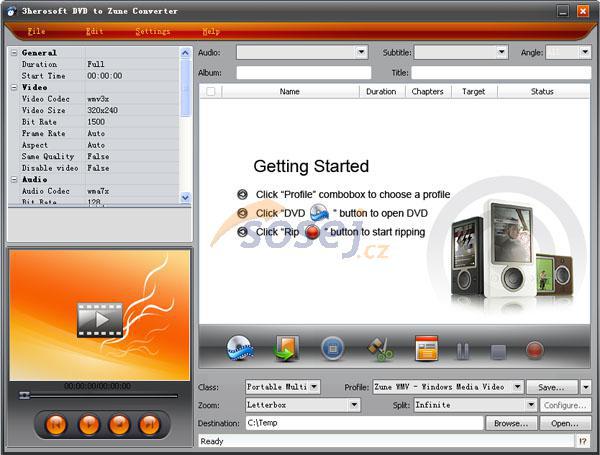Click the Open DVD disc icon
This screenshot has width=600, height=455.
click(240, 348)
